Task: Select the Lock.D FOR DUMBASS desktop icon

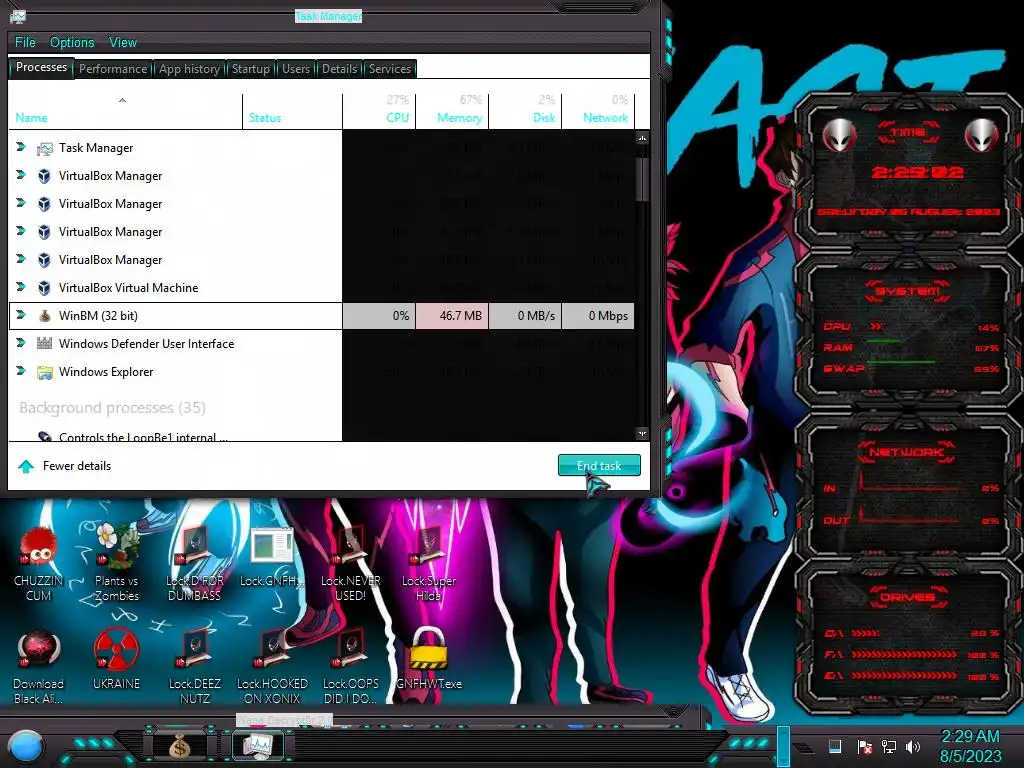Action: 195,563
